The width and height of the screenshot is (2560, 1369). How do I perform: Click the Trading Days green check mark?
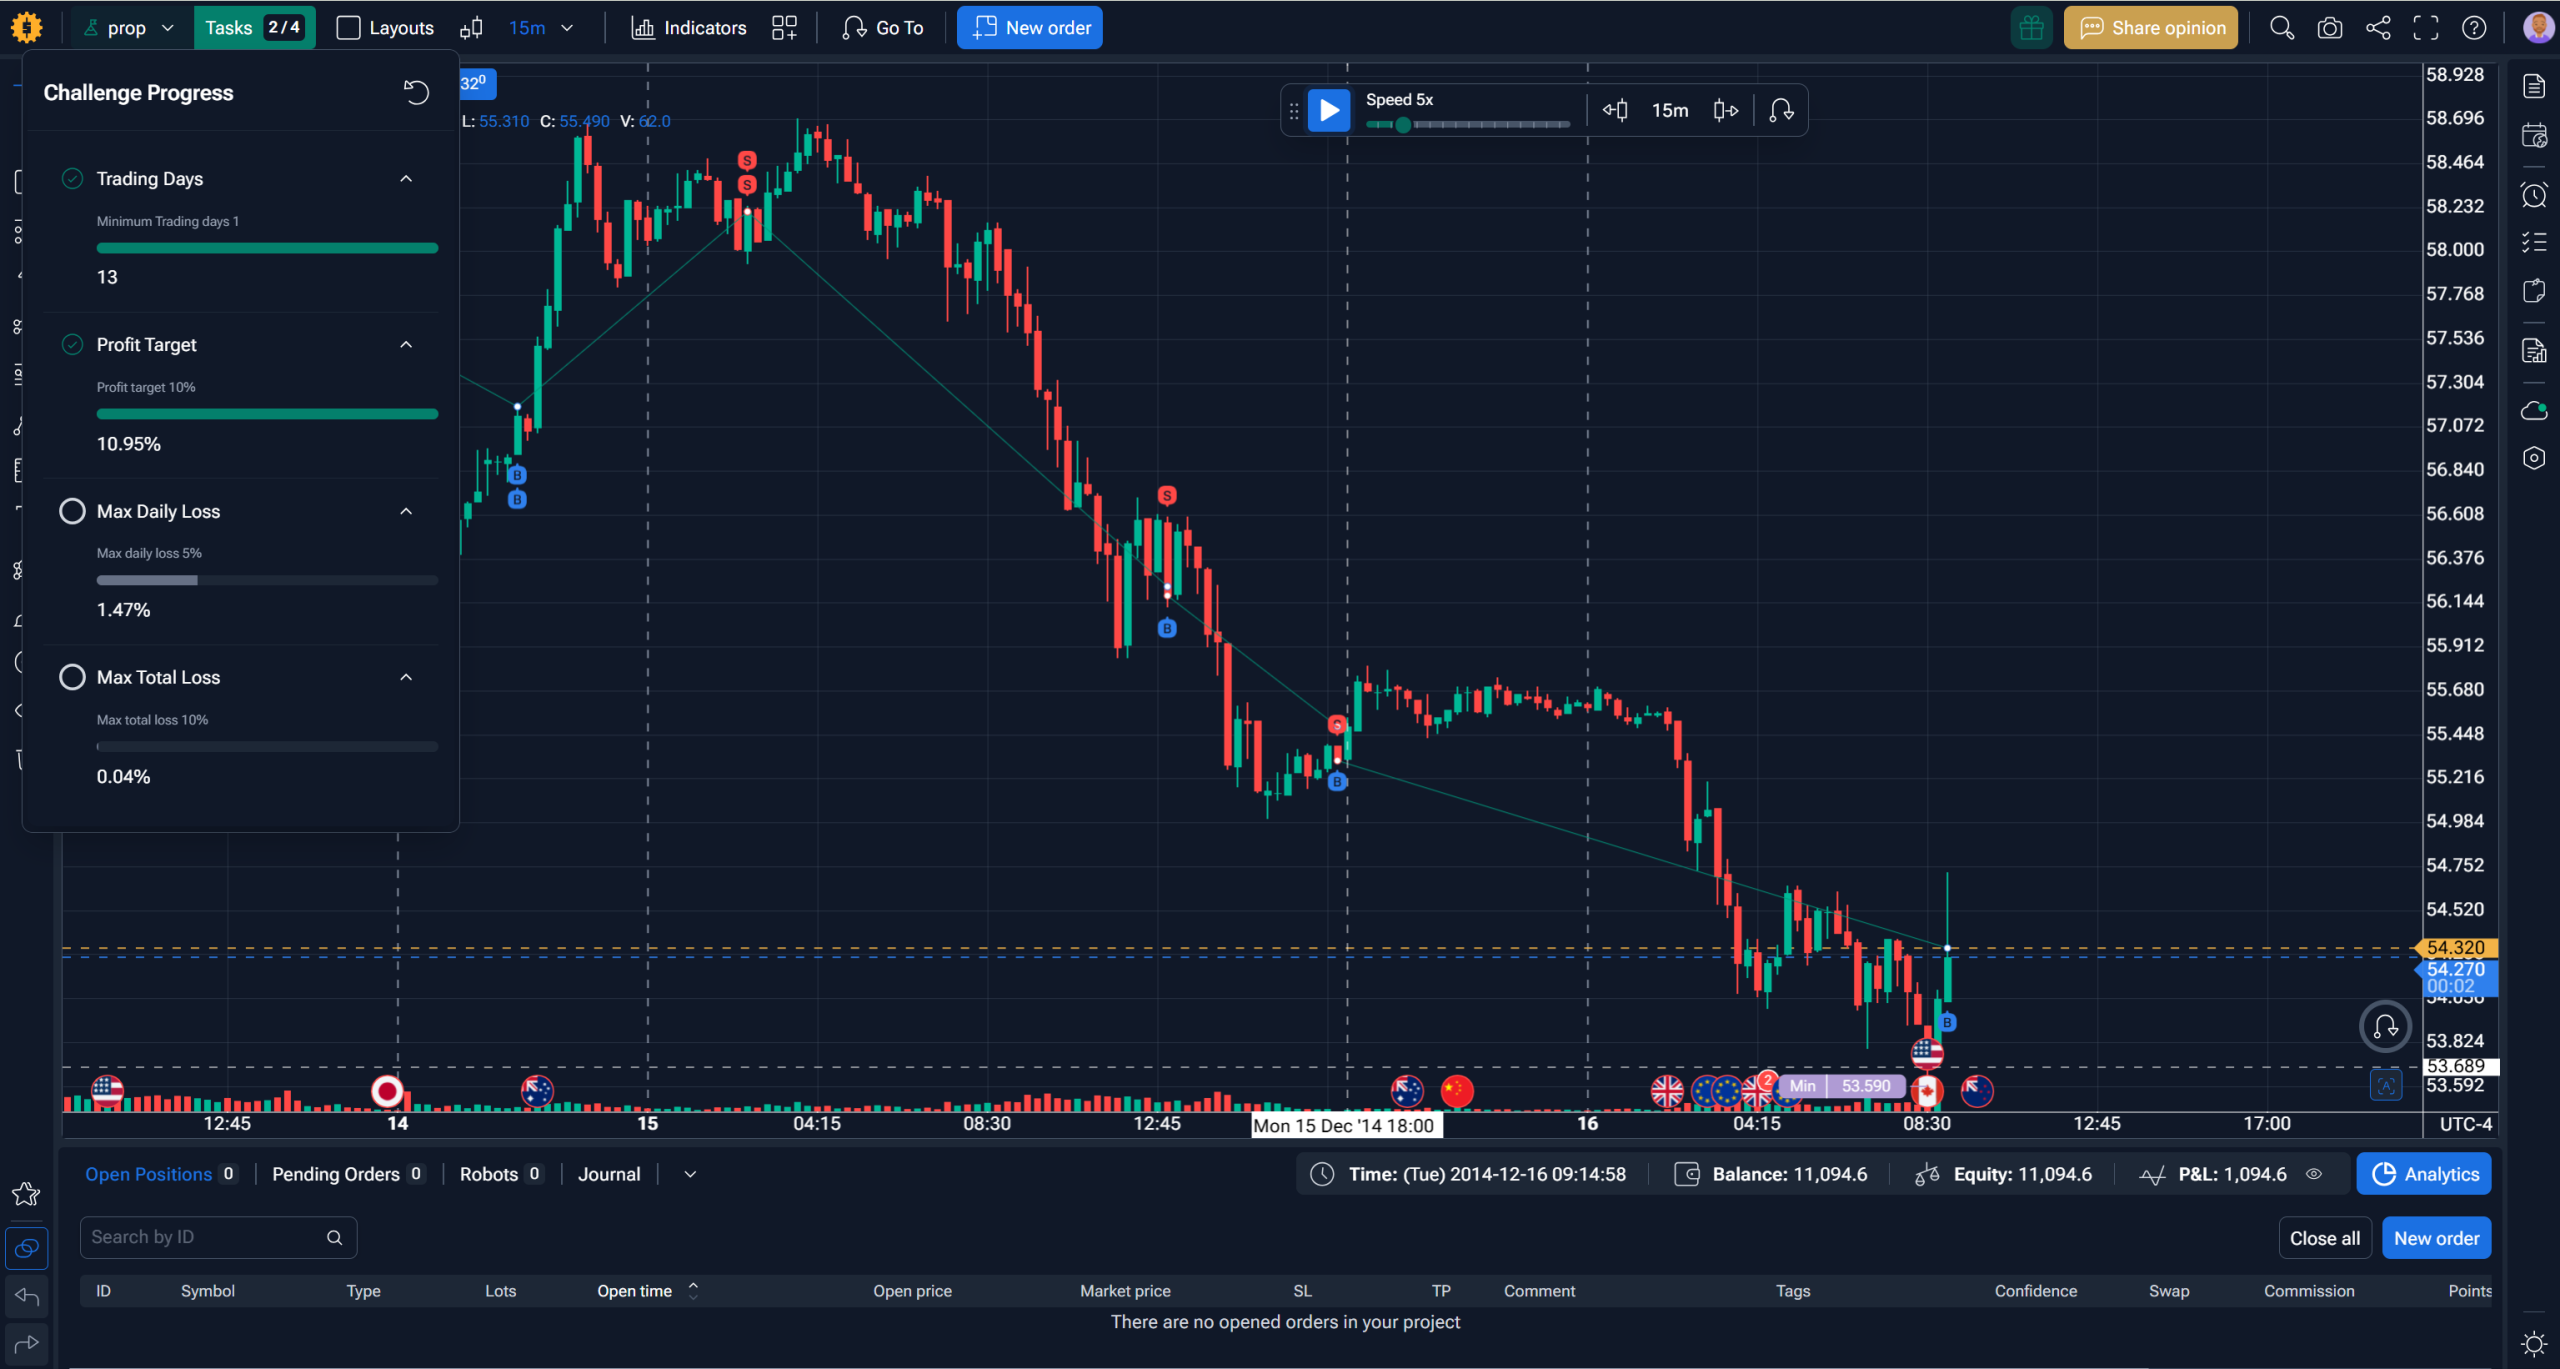(72, 179)
